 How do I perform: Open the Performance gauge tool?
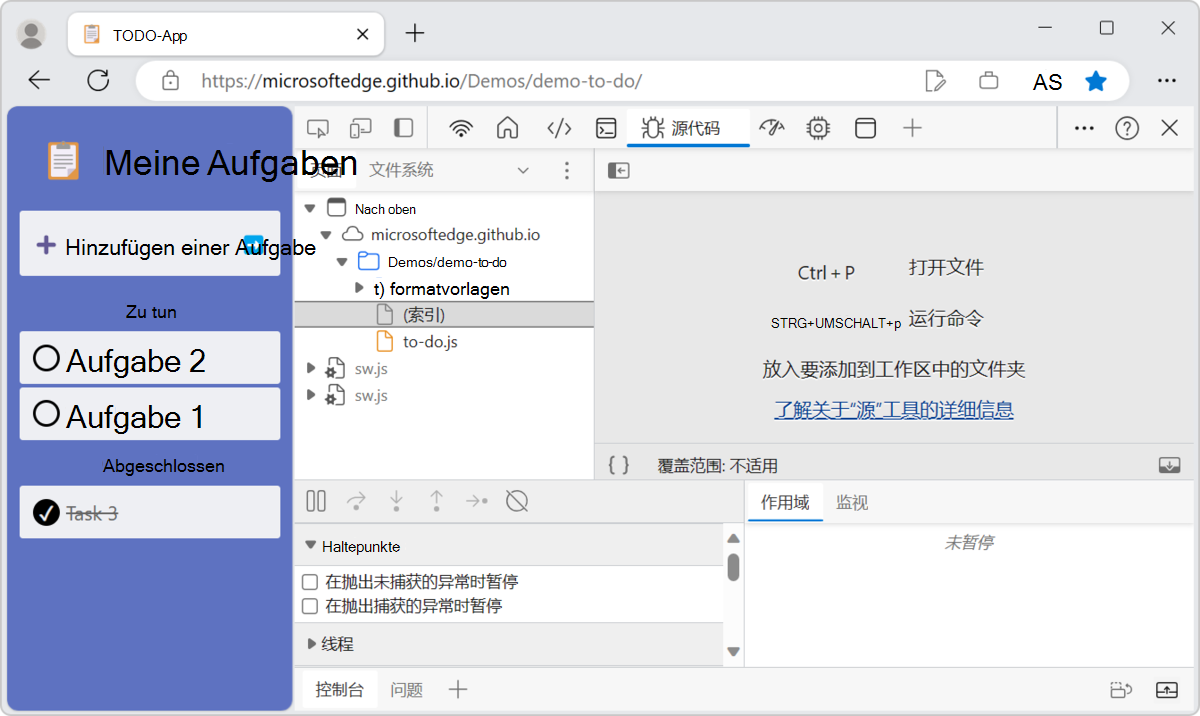click(x=770, y=128)
